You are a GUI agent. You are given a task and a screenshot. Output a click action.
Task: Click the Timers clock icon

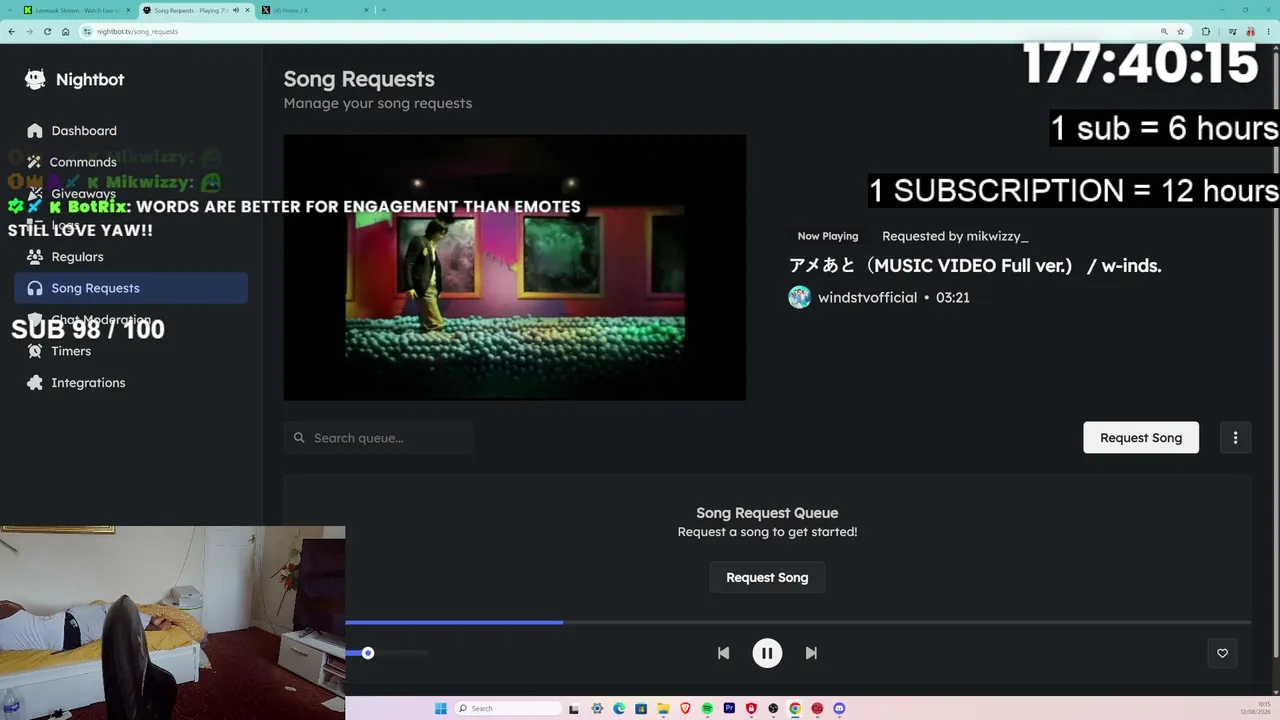[35, 351]
